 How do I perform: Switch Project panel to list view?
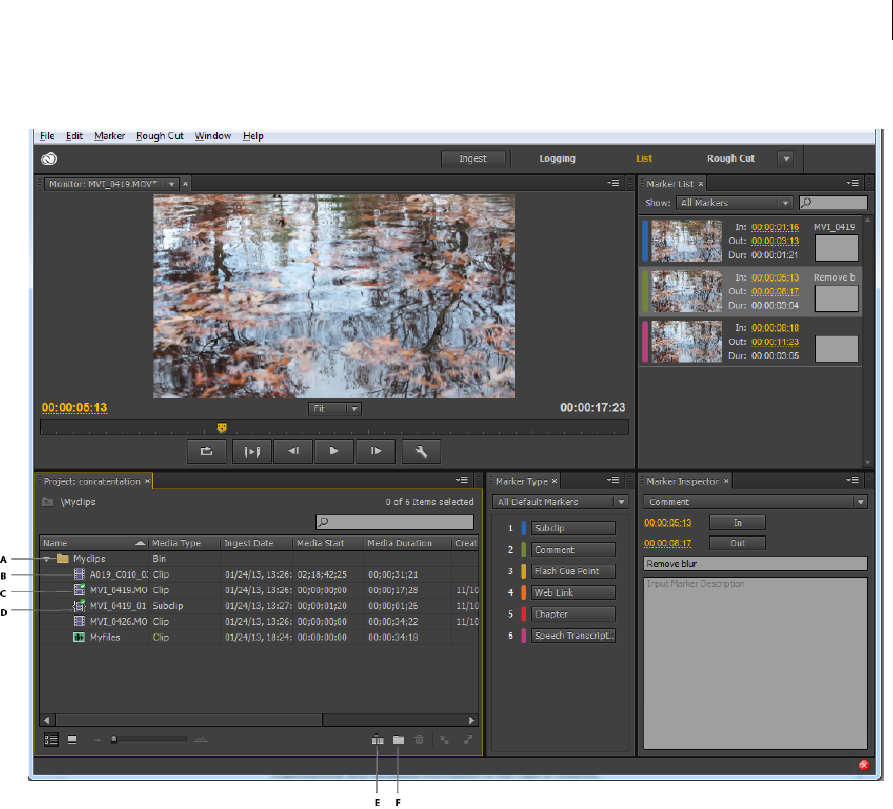(x=52, y=740)
